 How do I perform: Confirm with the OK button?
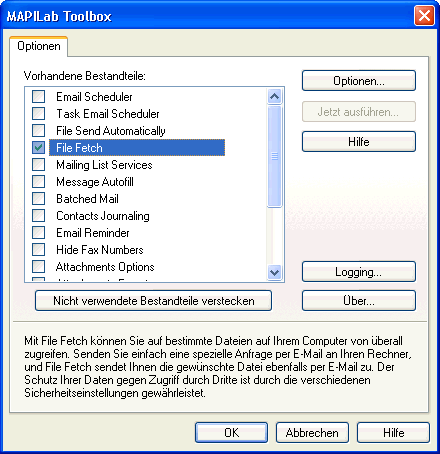[x=231, y=433]
